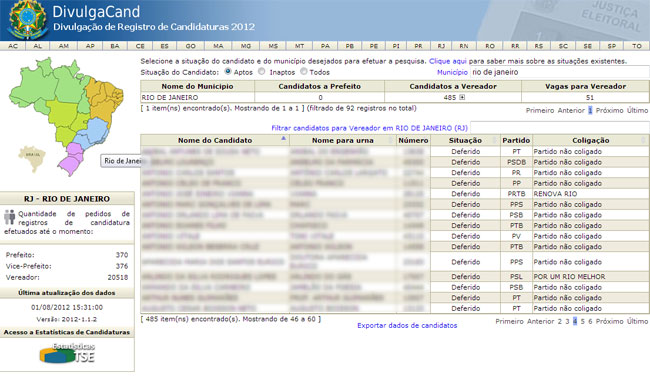The image size is (650, 383).
Task: Sort by Nome do Candidato arrow
Action: click(x=284, y=138)
